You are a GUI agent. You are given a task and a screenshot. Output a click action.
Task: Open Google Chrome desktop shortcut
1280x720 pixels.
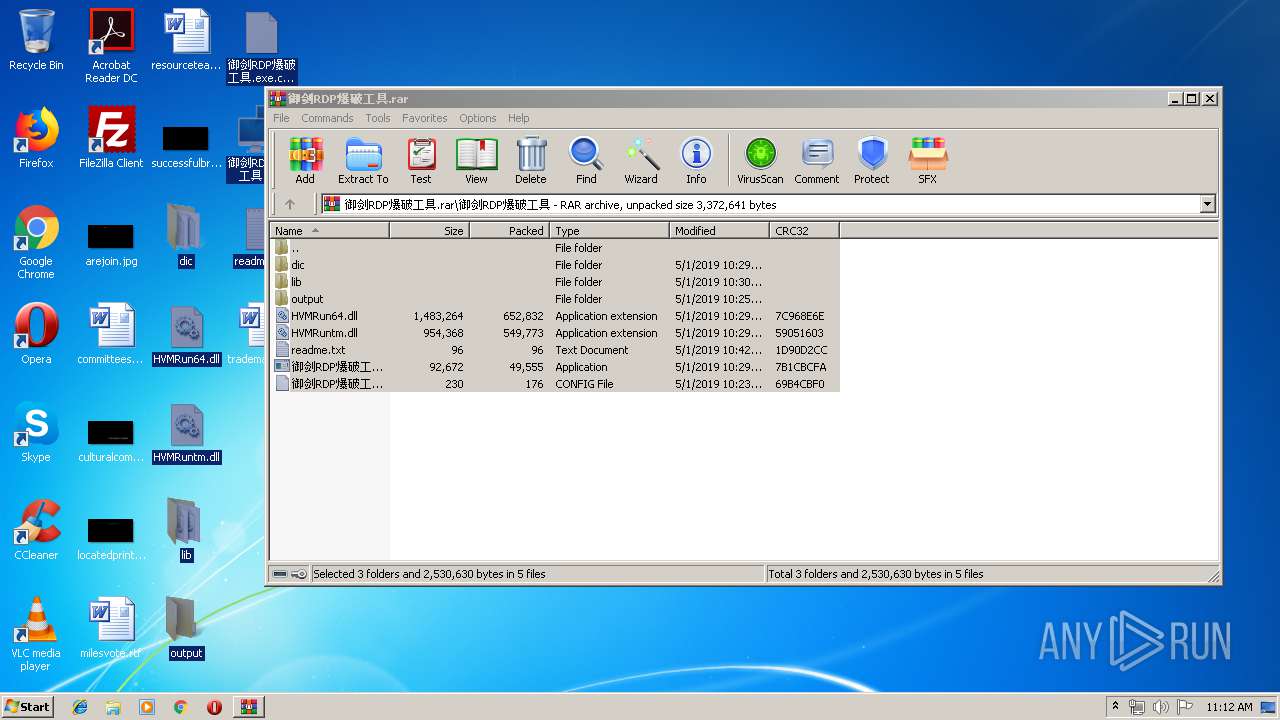[x=36, y=242]
